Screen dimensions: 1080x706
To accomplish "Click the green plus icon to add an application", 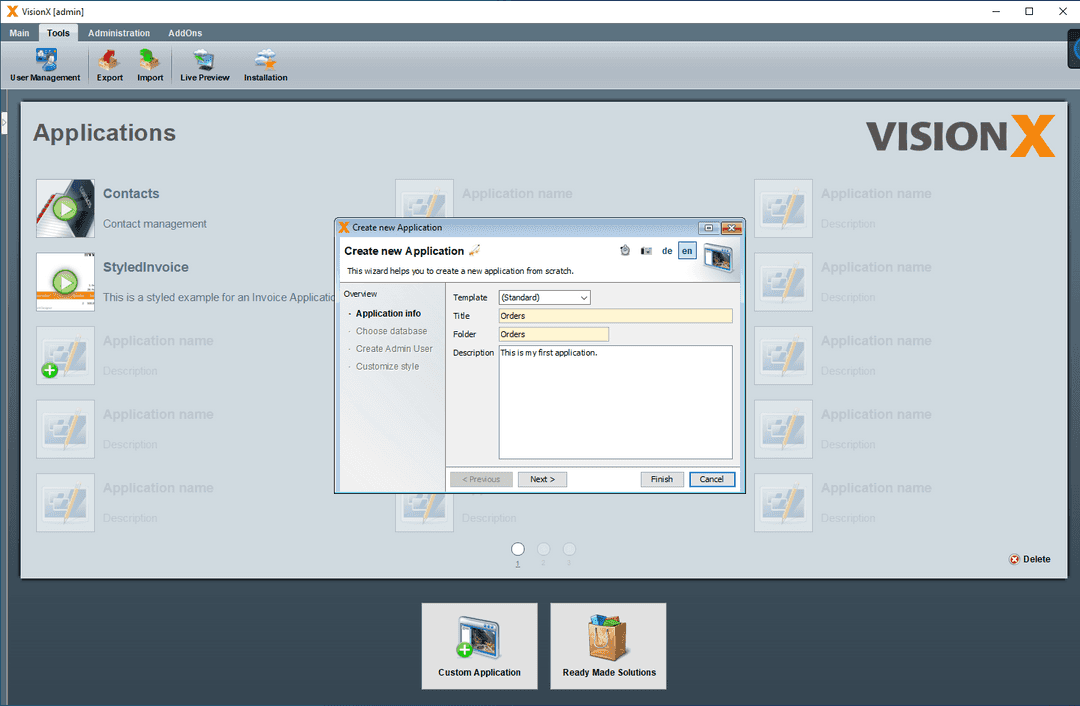I will pos(49,370).
